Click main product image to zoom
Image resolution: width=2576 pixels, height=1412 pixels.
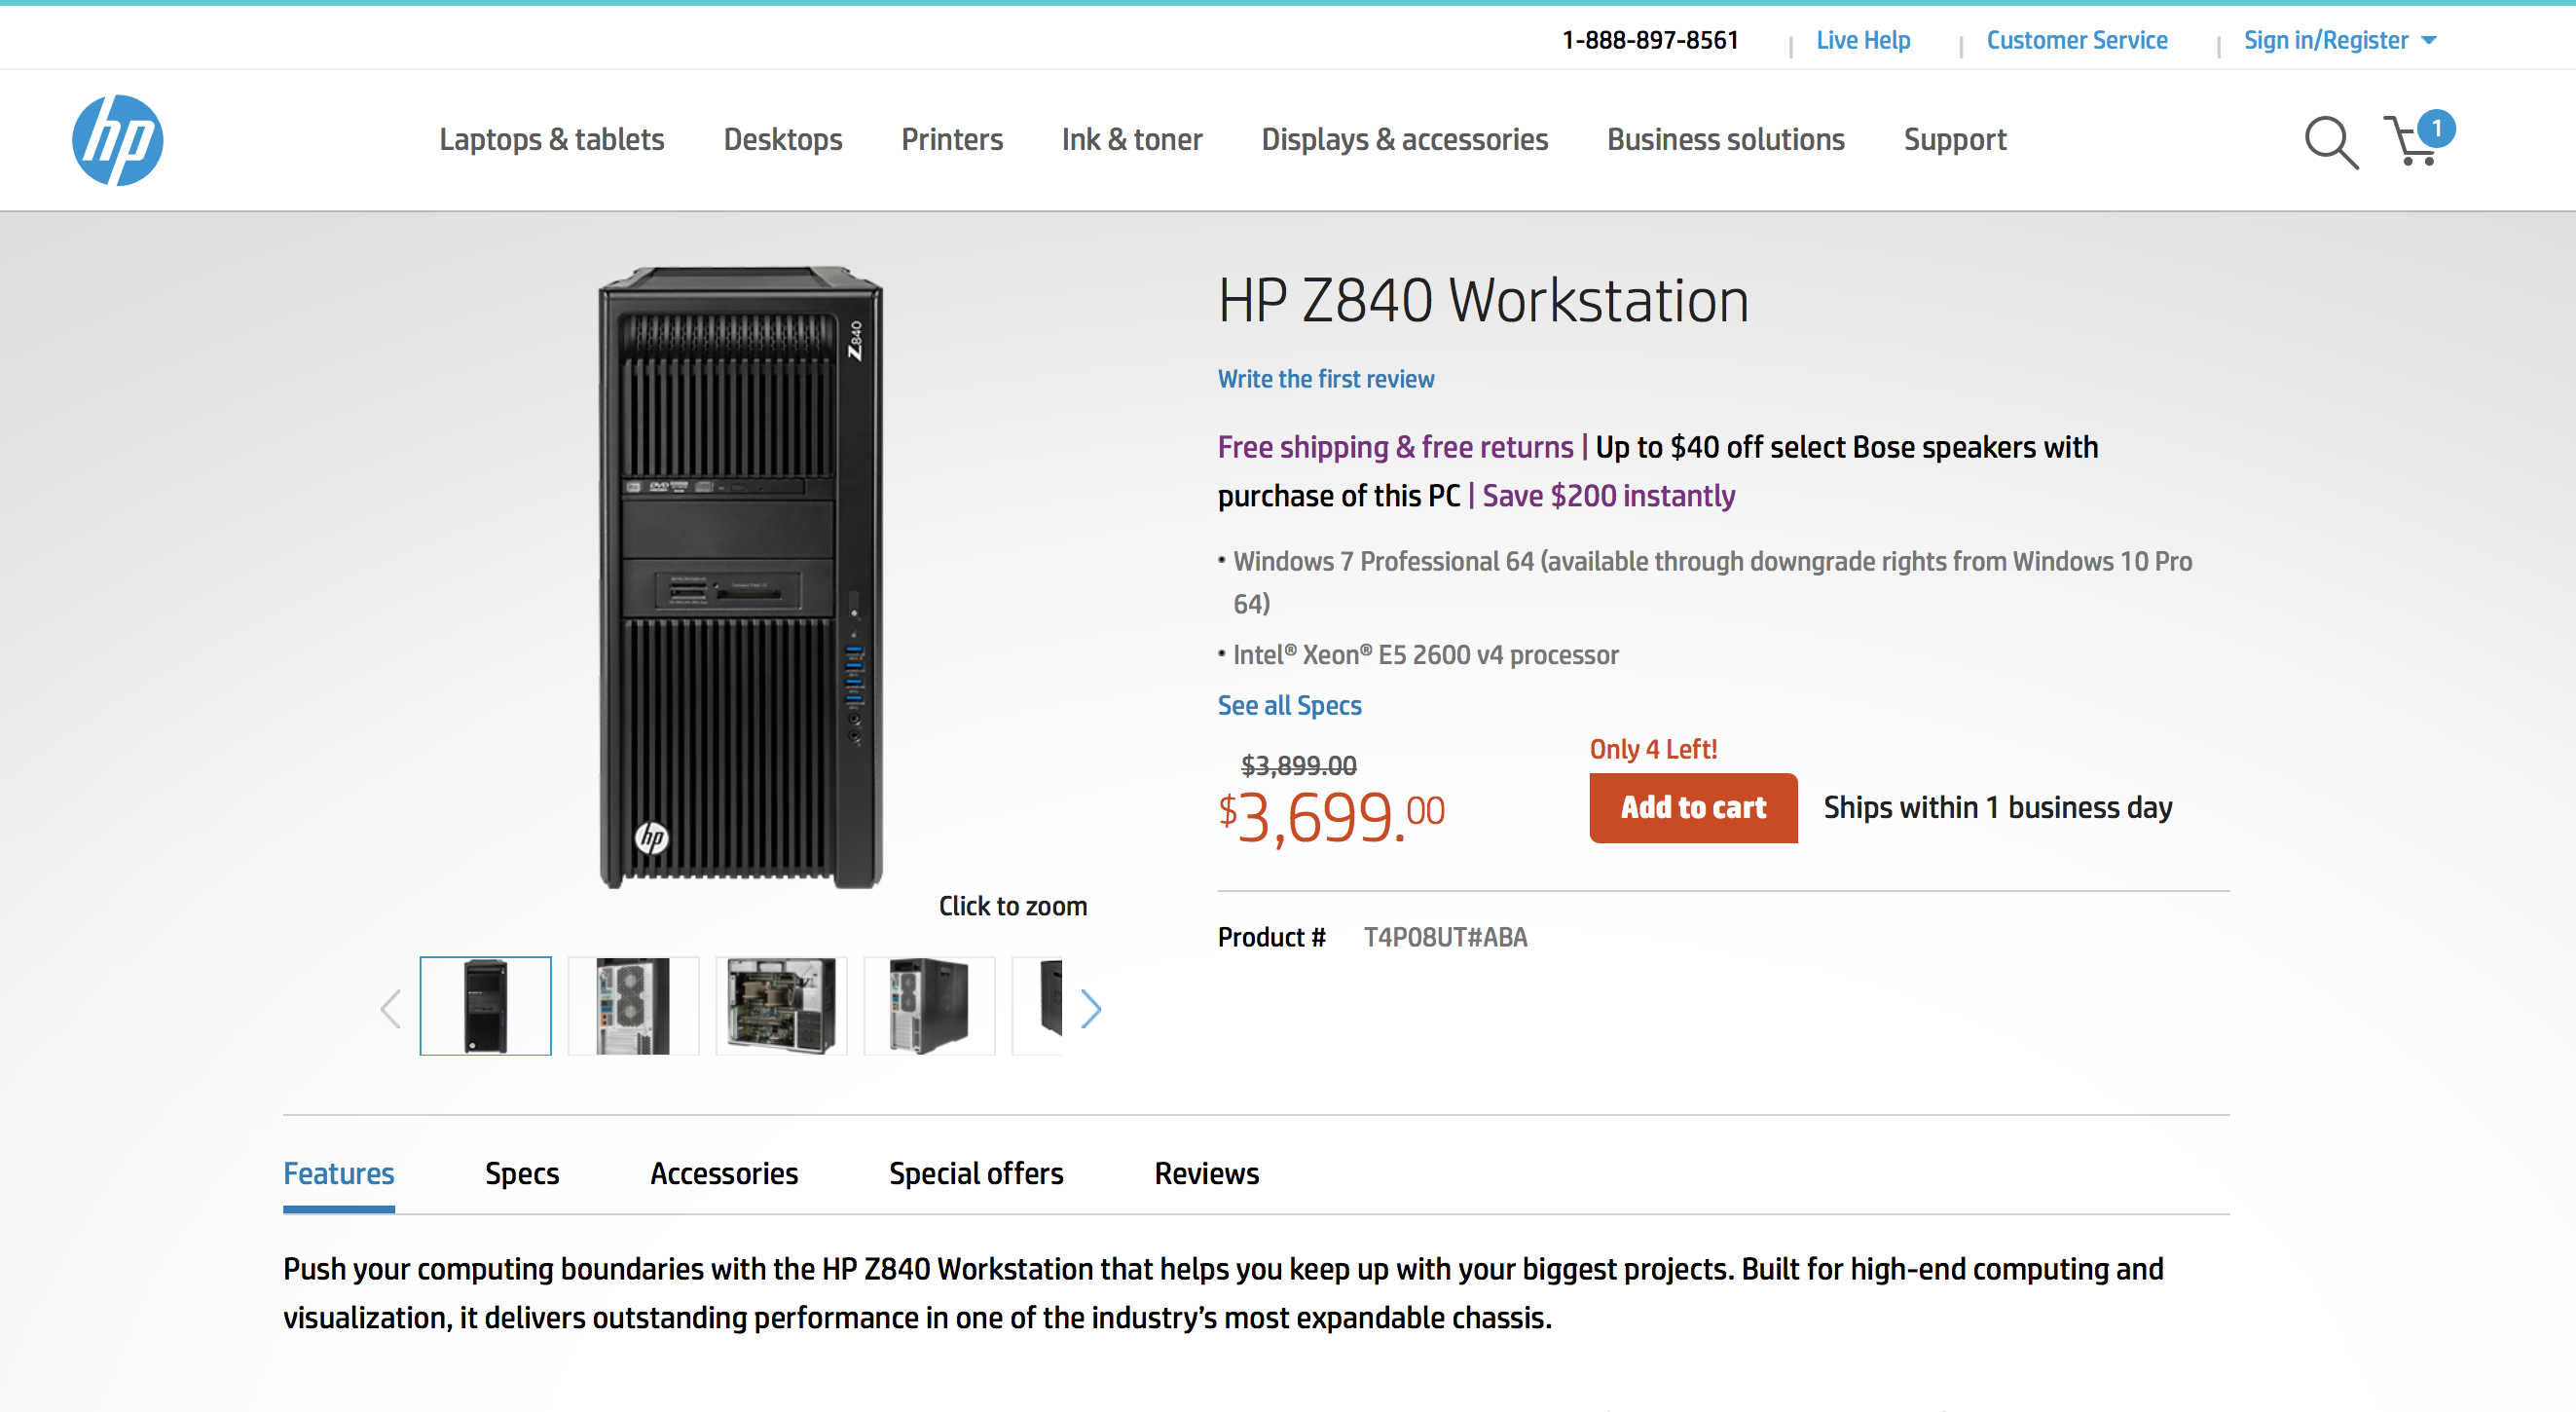(740, 577)
